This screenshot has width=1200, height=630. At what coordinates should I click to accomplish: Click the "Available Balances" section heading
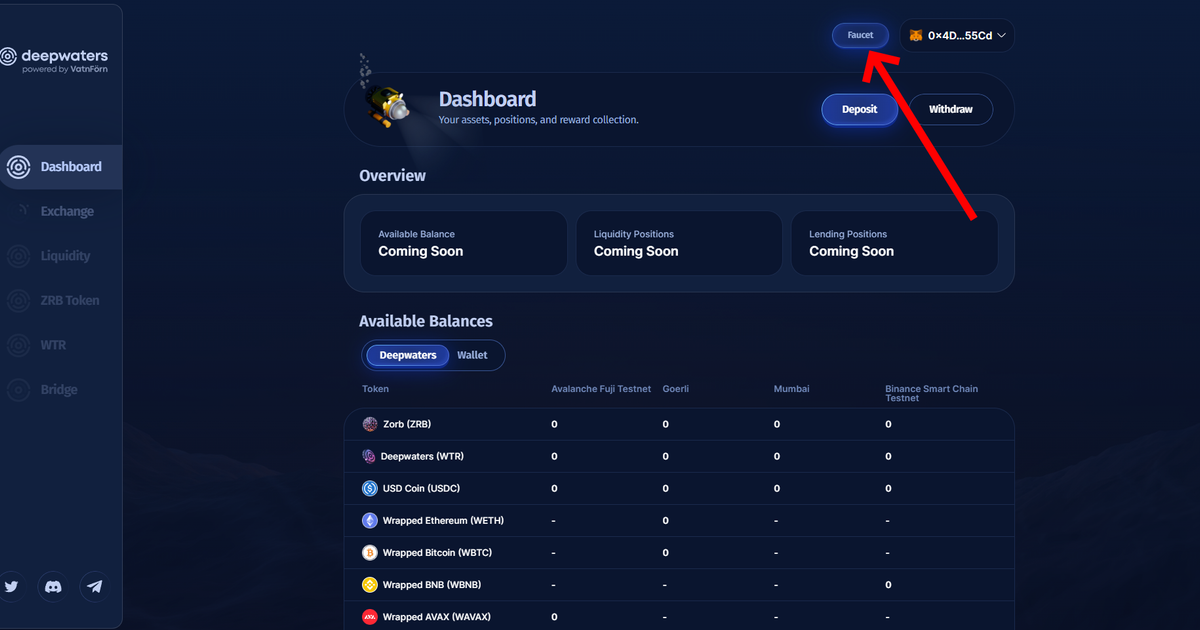426,321
